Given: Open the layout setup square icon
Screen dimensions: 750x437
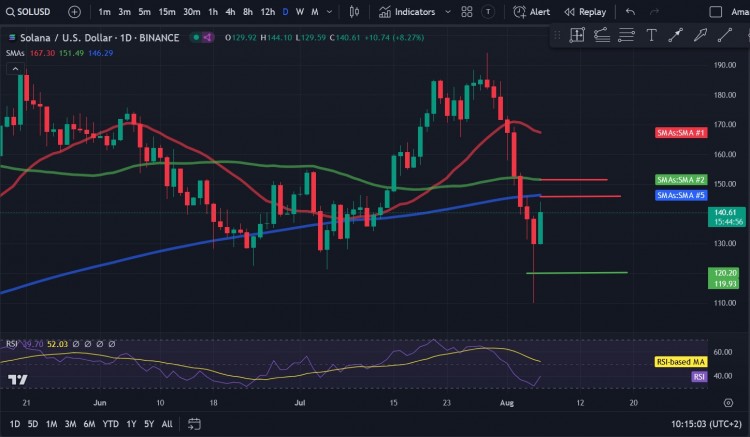Looking at the screenshot, I should [716, 12].
